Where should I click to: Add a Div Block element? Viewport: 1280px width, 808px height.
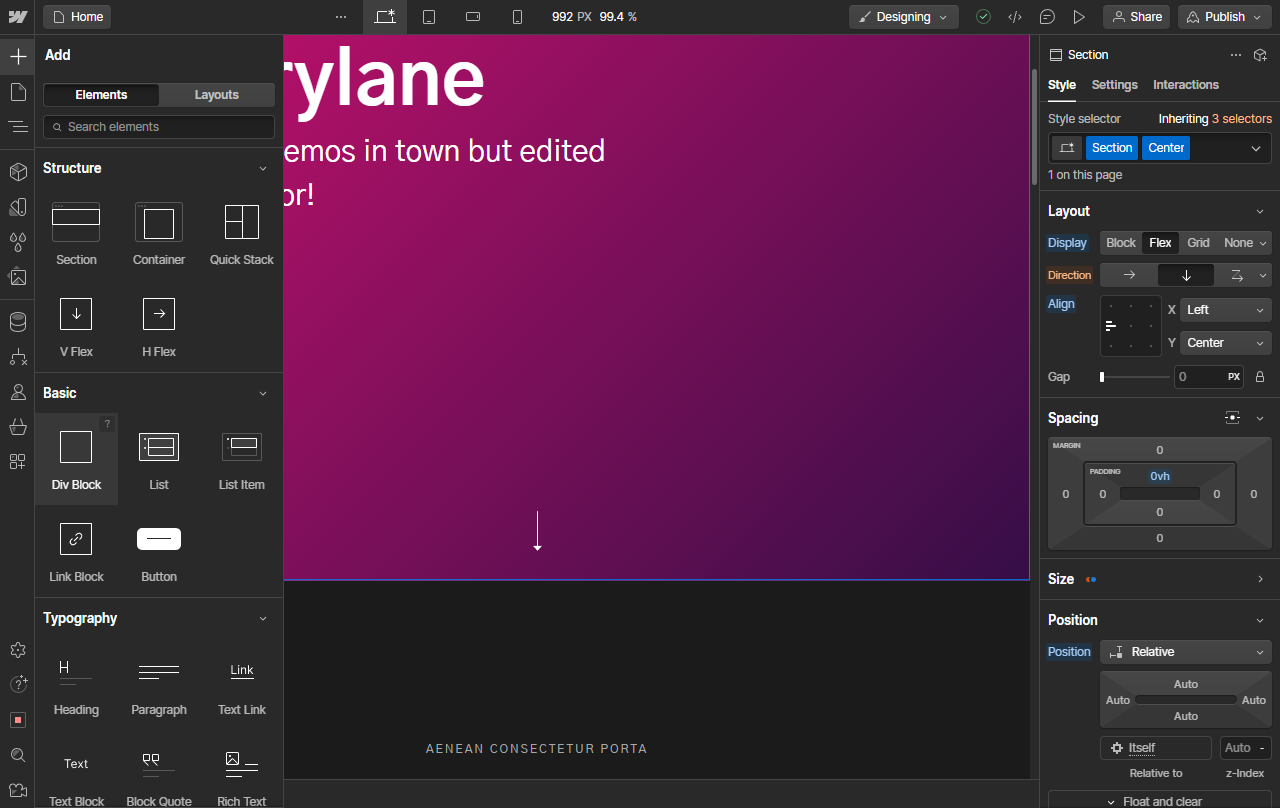click(x=76, y=459)
